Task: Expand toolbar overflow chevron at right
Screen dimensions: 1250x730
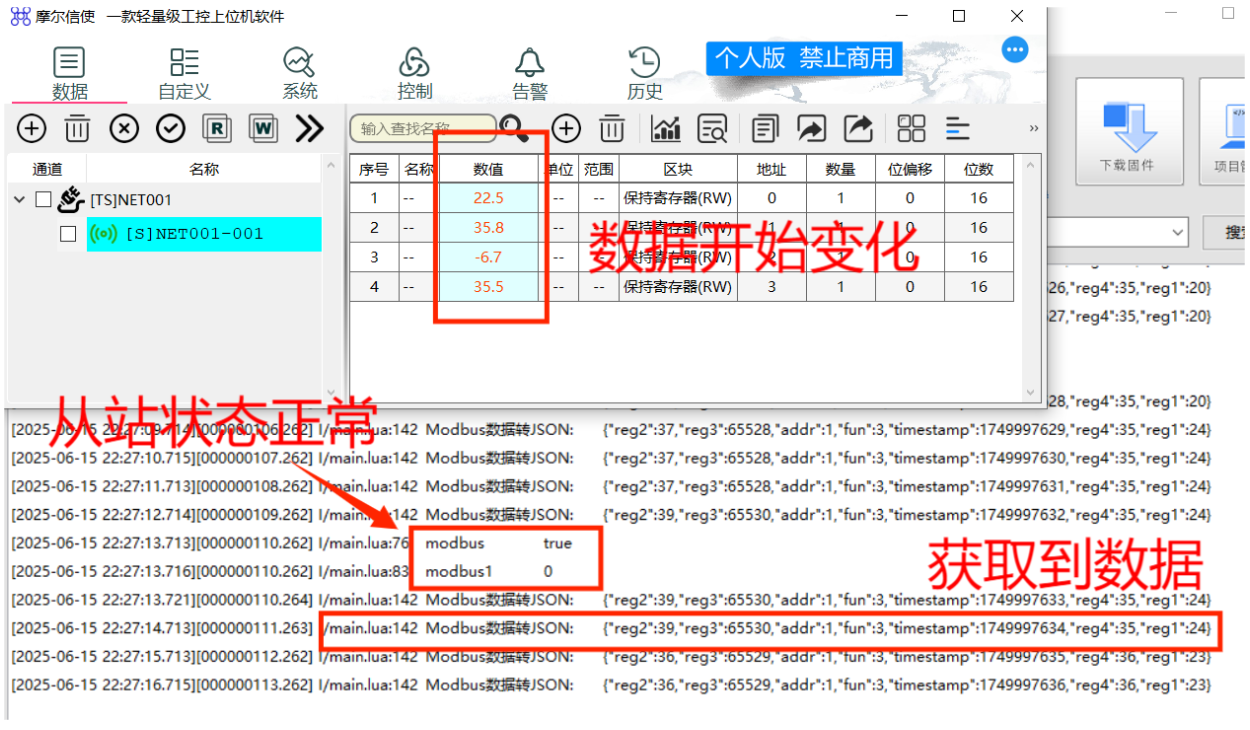Action: 1033,128
